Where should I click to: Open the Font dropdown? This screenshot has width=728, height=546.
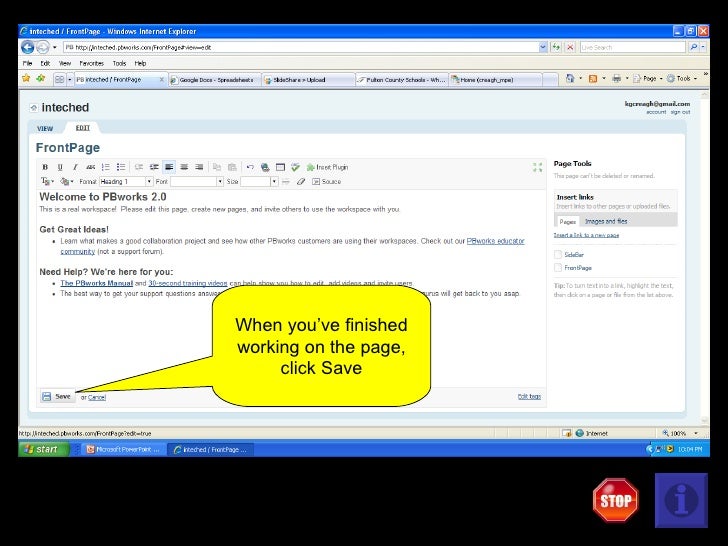pos(197,182)
